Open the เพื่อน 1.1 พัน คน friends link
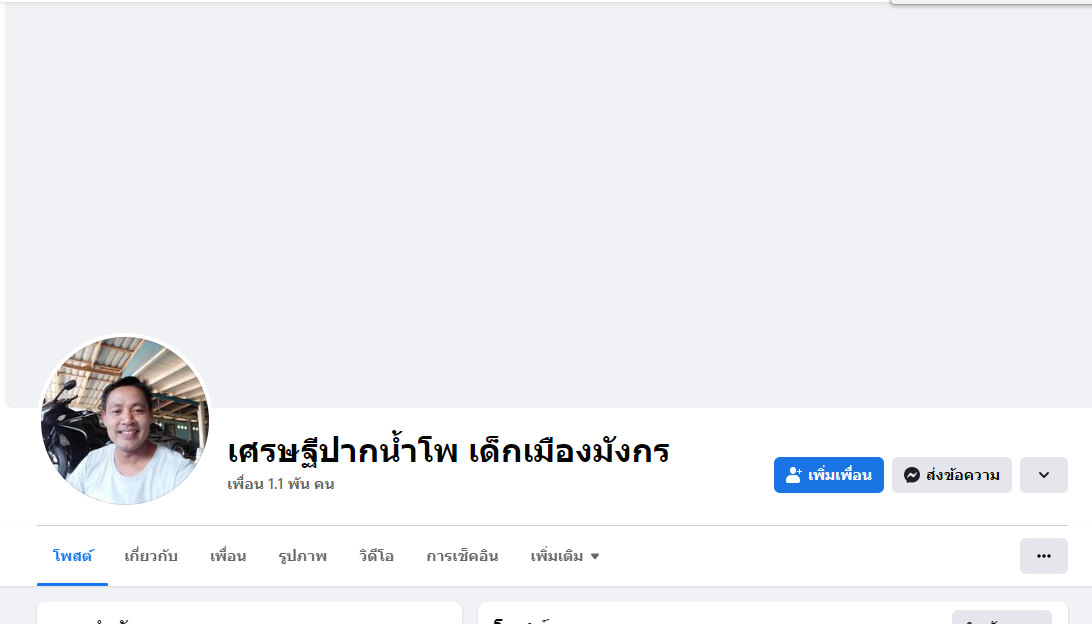The image size is (1092, 624). coord(281,485)
